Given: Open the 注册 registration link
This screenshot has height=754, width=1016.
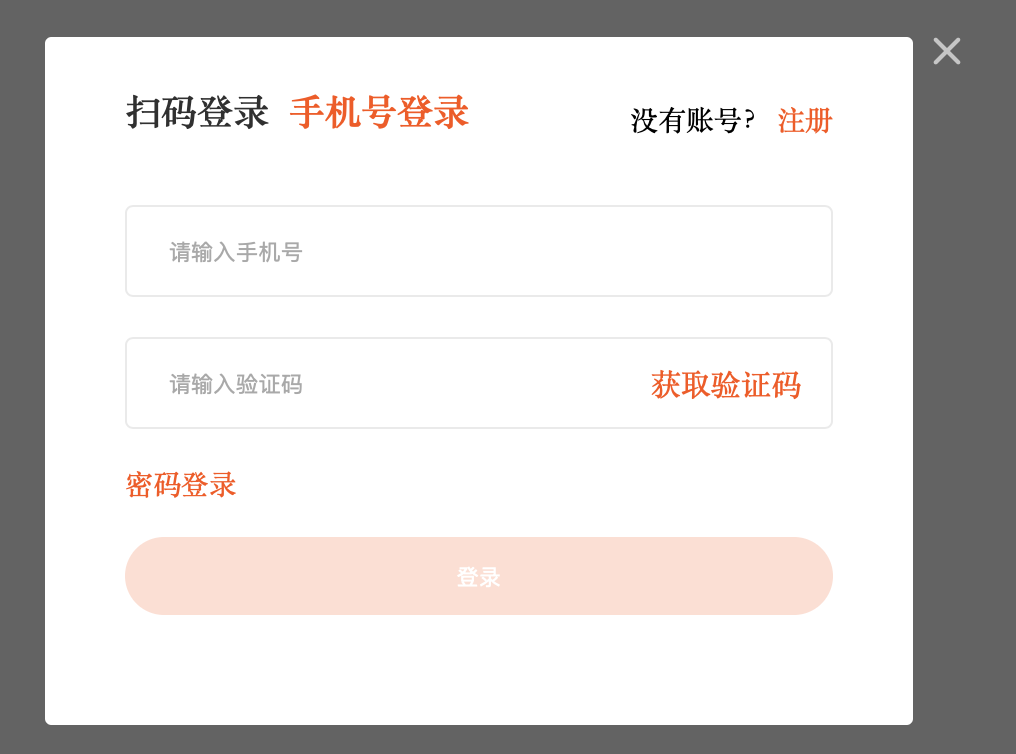Looking at the screenshot, I should tap(805, 121).
